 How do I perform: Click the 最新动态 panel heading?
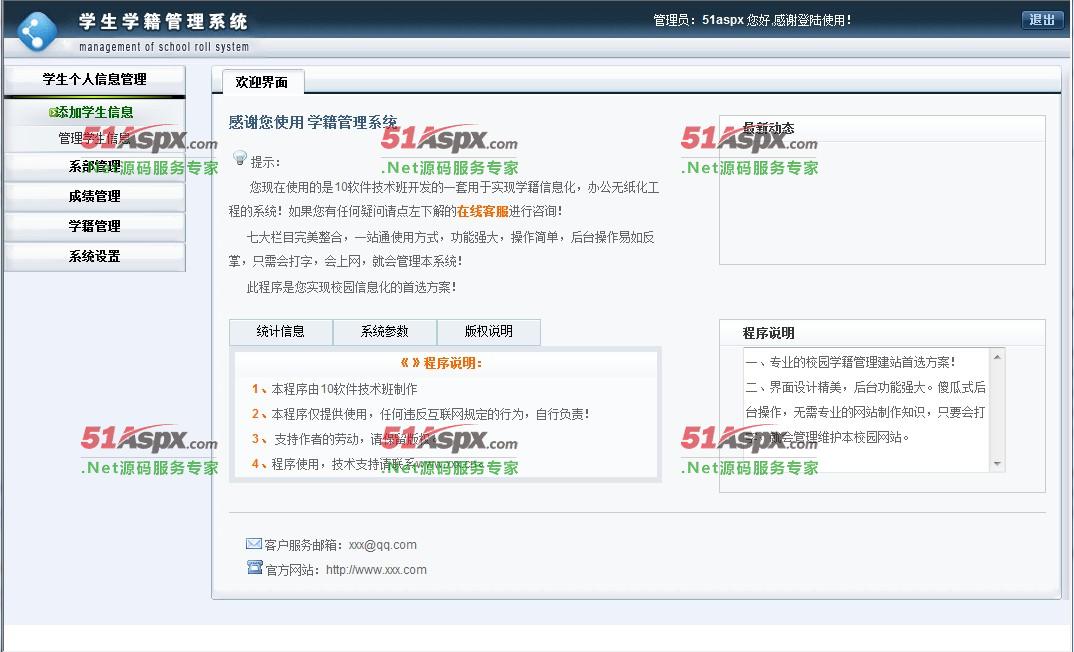pyautogui.click(x=769, y=128)
